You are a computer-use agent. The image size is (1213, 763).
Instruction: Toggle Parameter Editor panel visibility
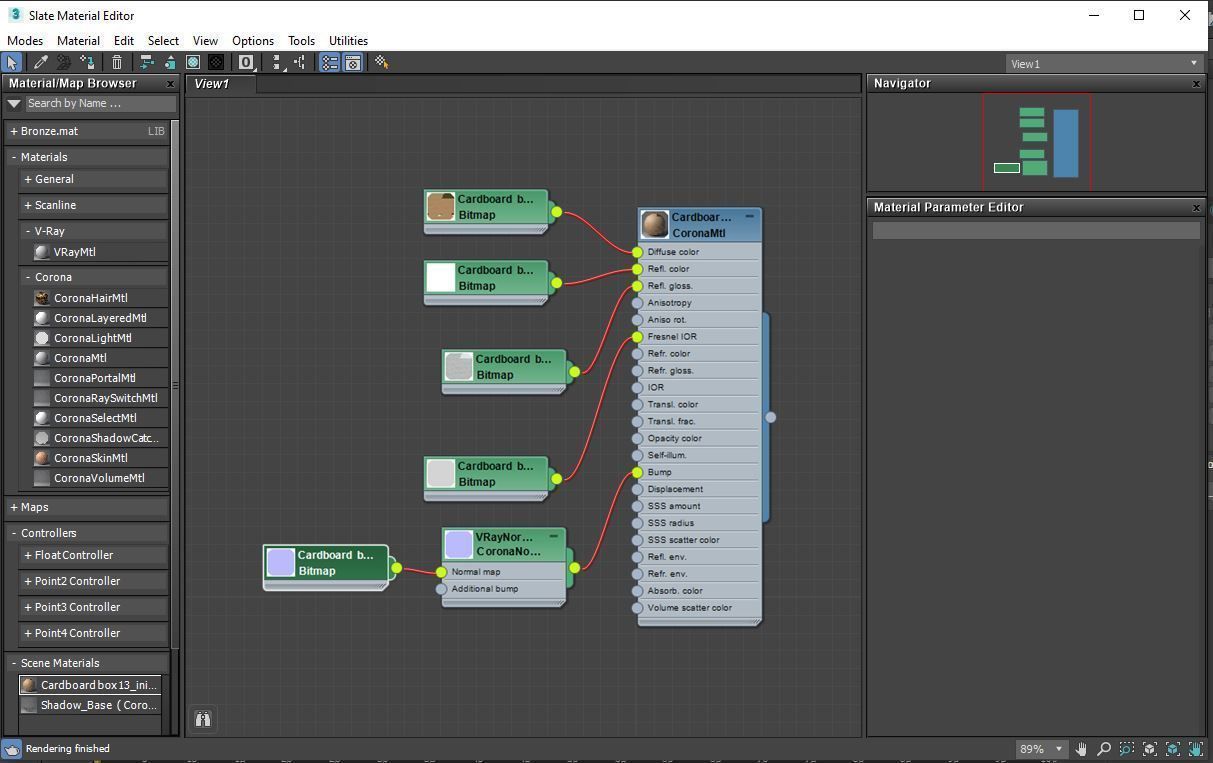(x=352, y=62)
